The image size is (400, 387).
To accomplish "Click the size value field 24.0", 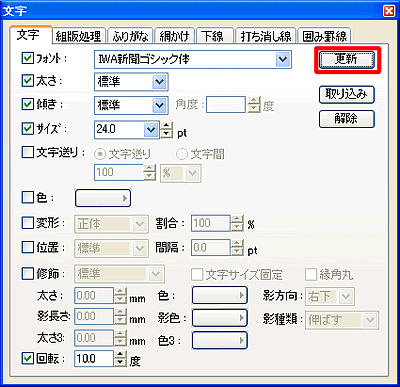I will pos(119,130).
